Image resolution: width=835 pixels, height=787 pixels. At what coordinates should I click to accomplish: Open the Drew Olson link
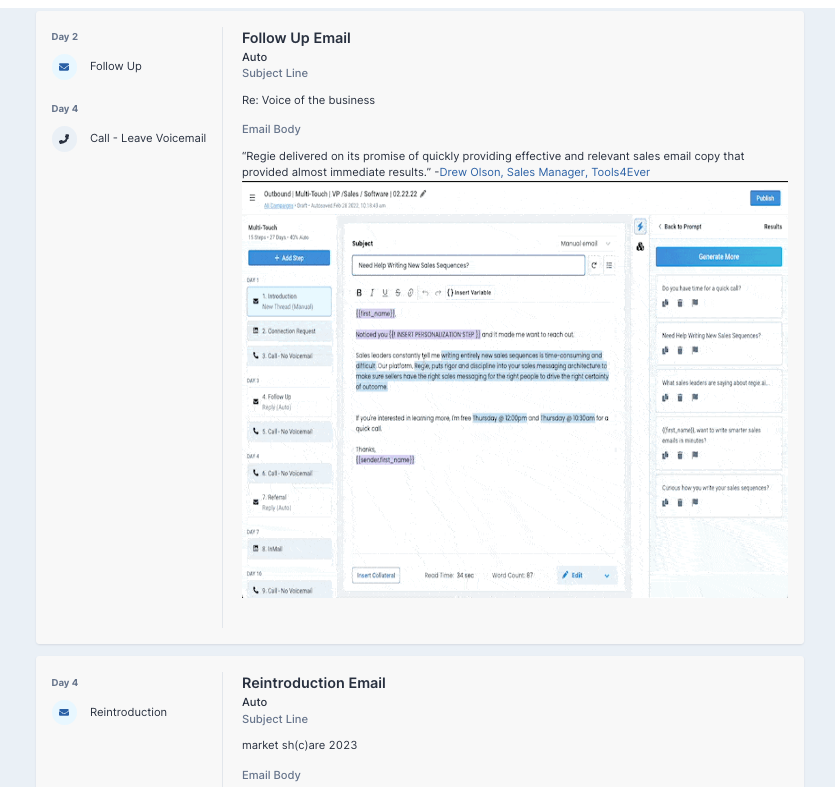click(470, 173)
